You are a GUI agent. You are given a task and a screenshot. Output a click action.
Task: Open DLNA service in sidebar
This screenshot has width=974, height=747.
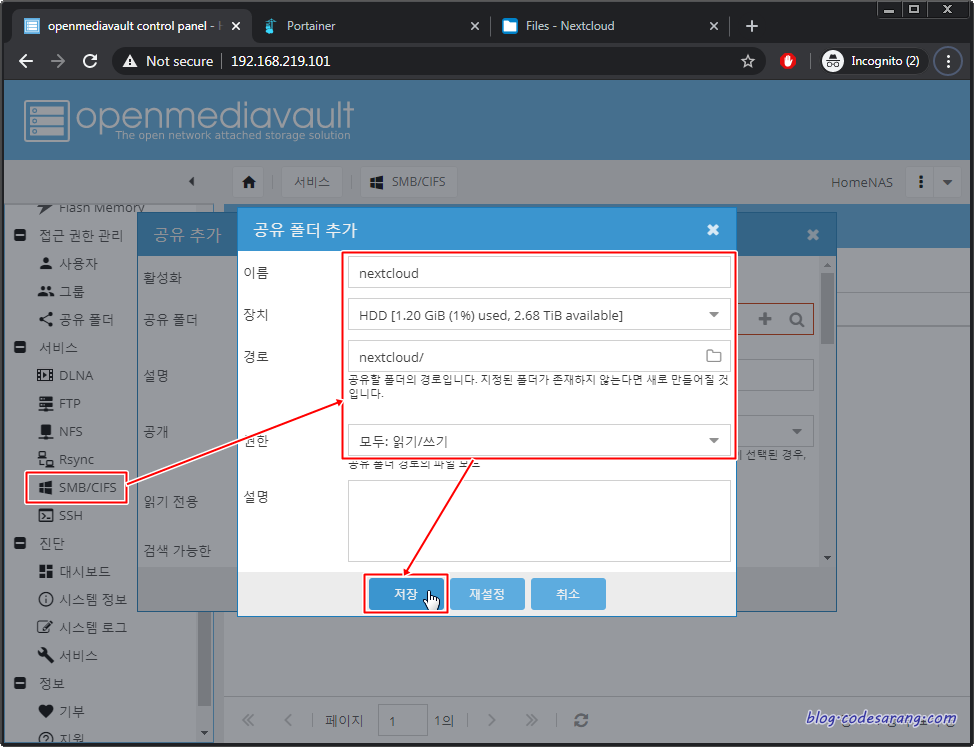point(65,375)
